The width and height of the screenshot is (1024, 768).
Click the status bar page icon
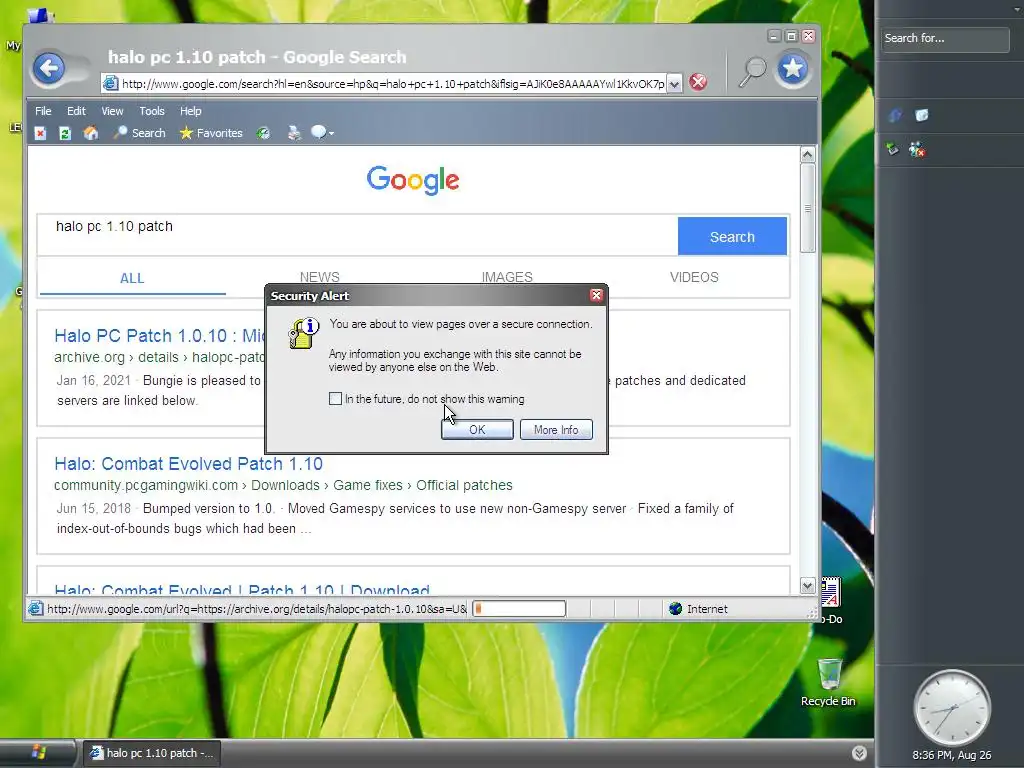click(x=35, y=609)
